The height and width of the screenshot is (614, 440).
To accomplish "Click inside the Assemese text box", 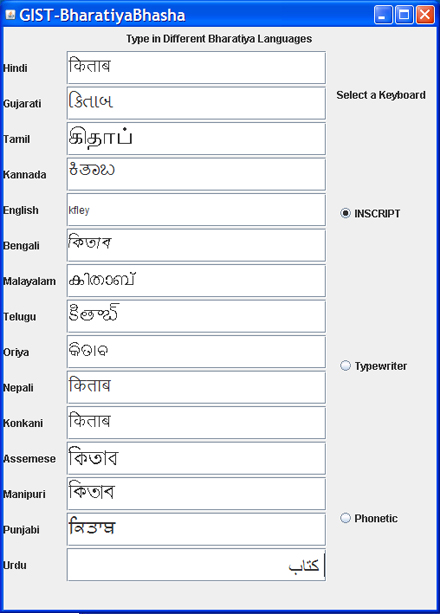I will [x=196, y=458].
